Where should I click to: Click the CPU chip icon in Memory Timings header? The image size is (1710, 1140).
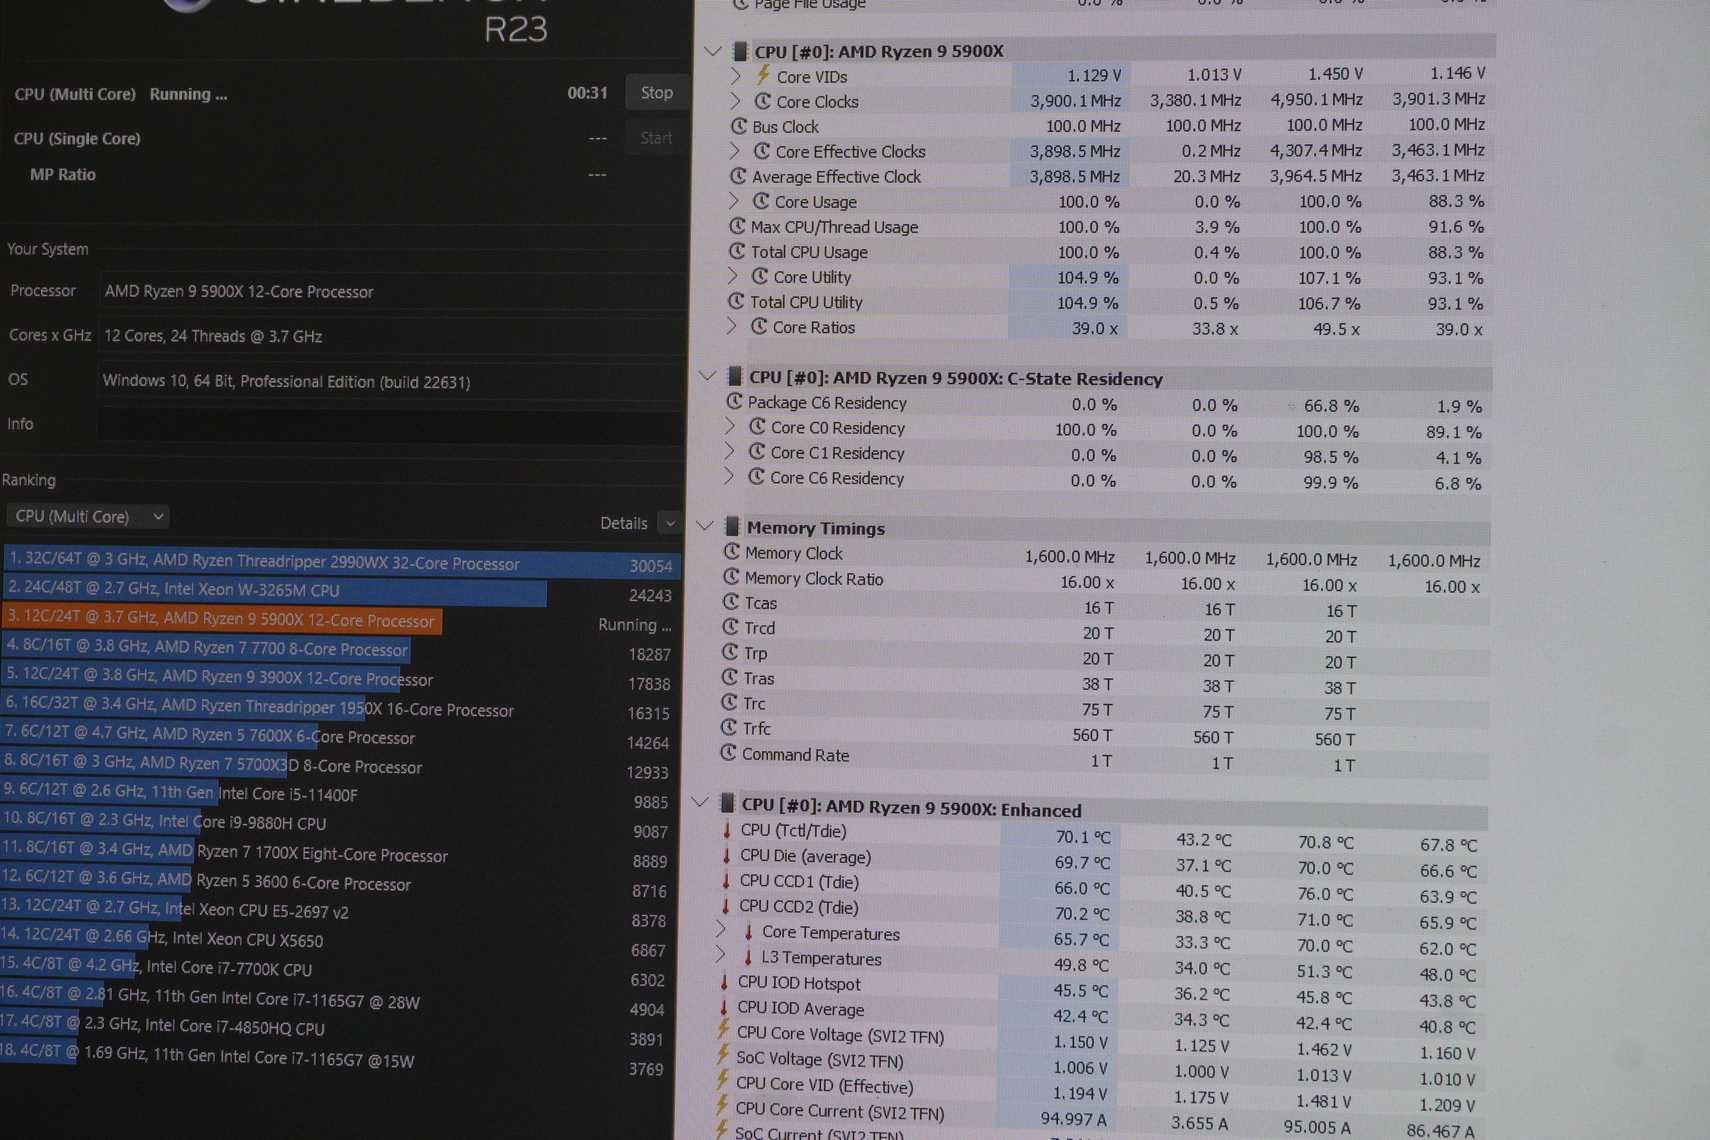pyautogui.click(x=732, y=526)
